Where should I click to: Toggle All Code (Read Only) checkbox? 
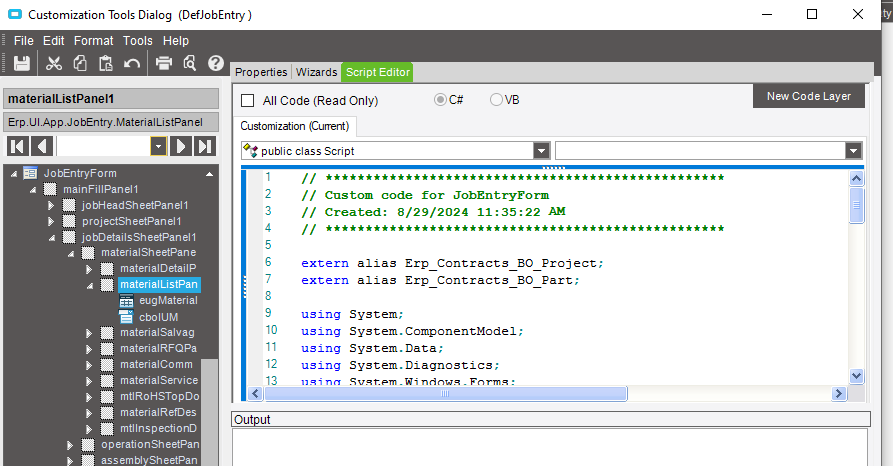[x=248, y=101]
